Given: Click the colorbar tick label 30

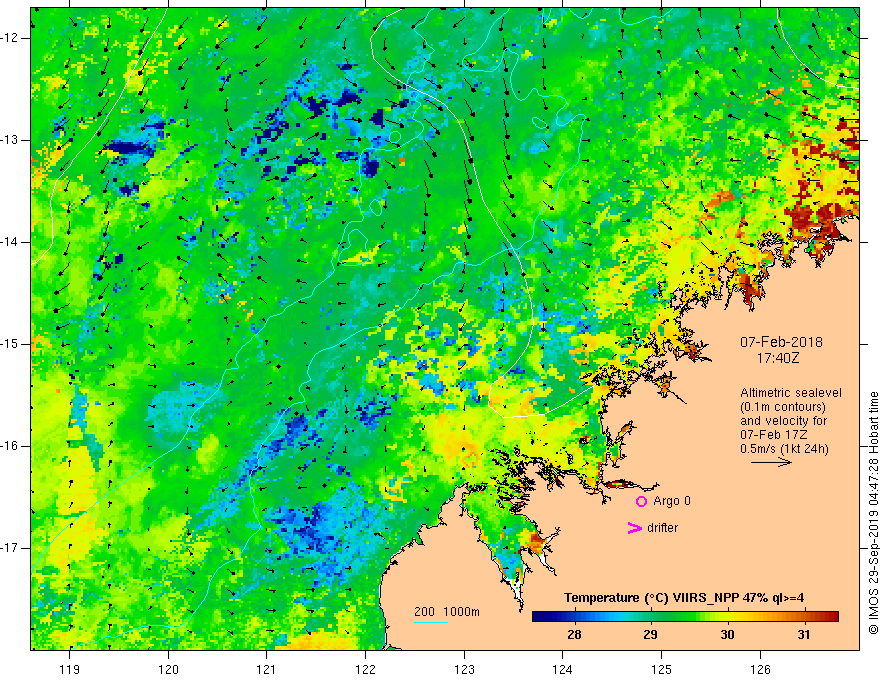Looking at the screenshot, I should [727, 635].
